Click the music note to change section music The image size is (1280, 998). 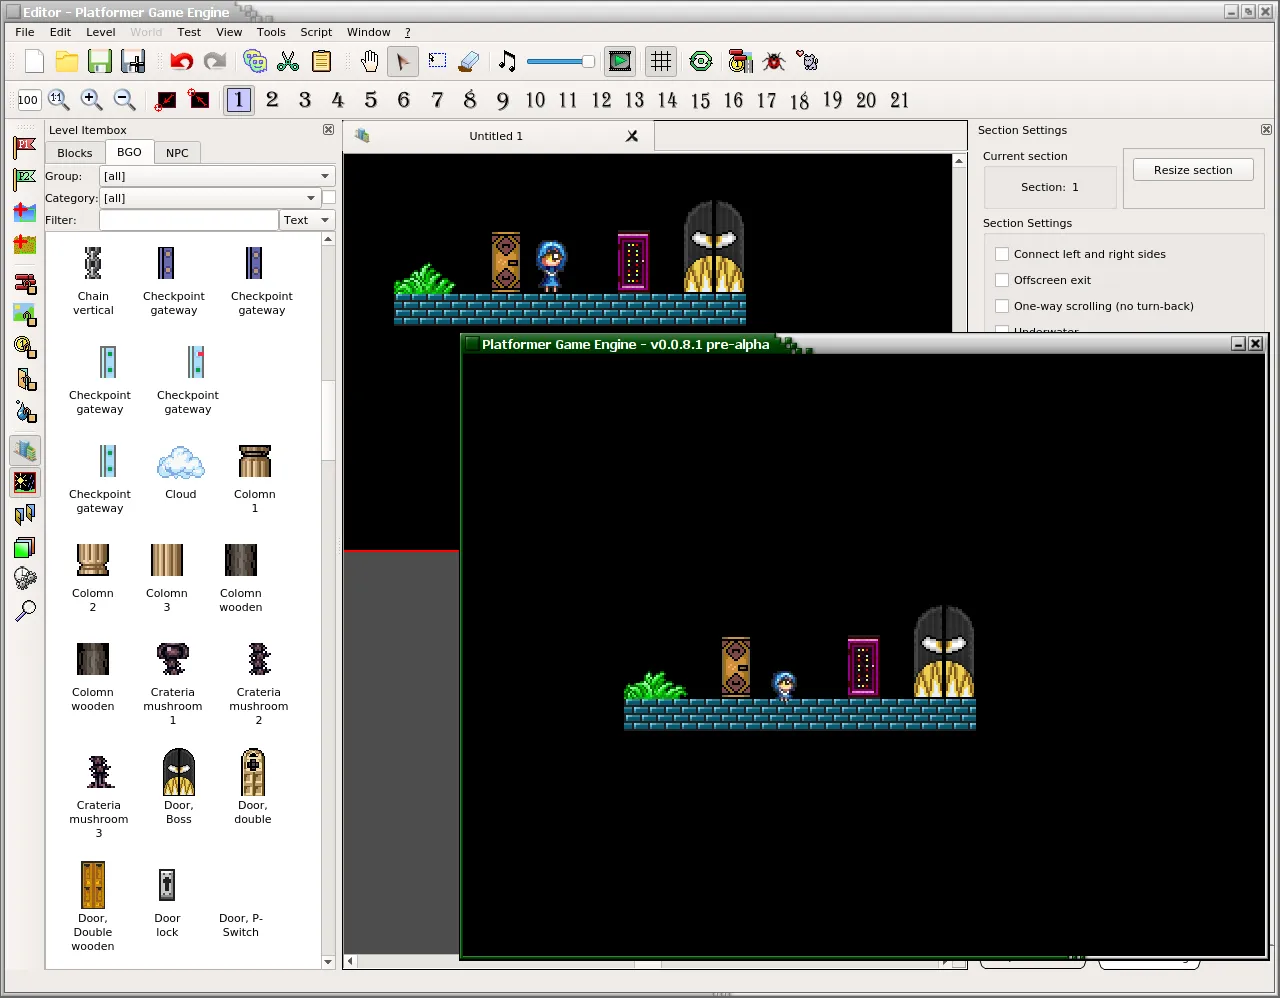[507, 61]
